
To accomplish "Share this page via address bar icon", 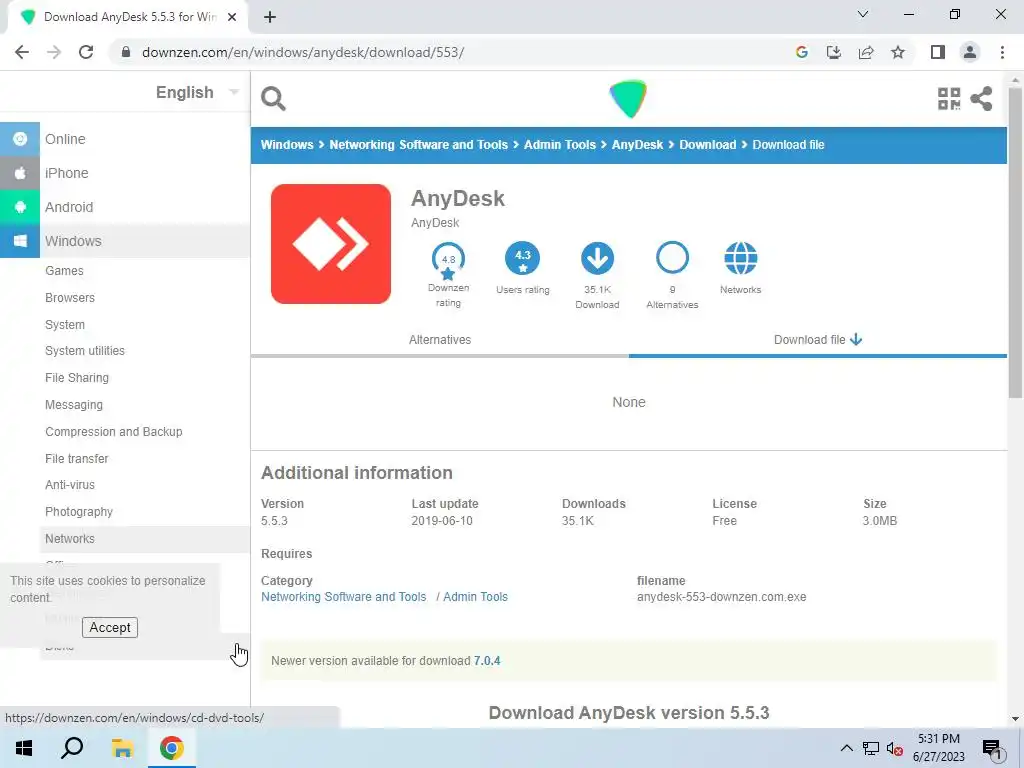I will click(x=866, y=52).
